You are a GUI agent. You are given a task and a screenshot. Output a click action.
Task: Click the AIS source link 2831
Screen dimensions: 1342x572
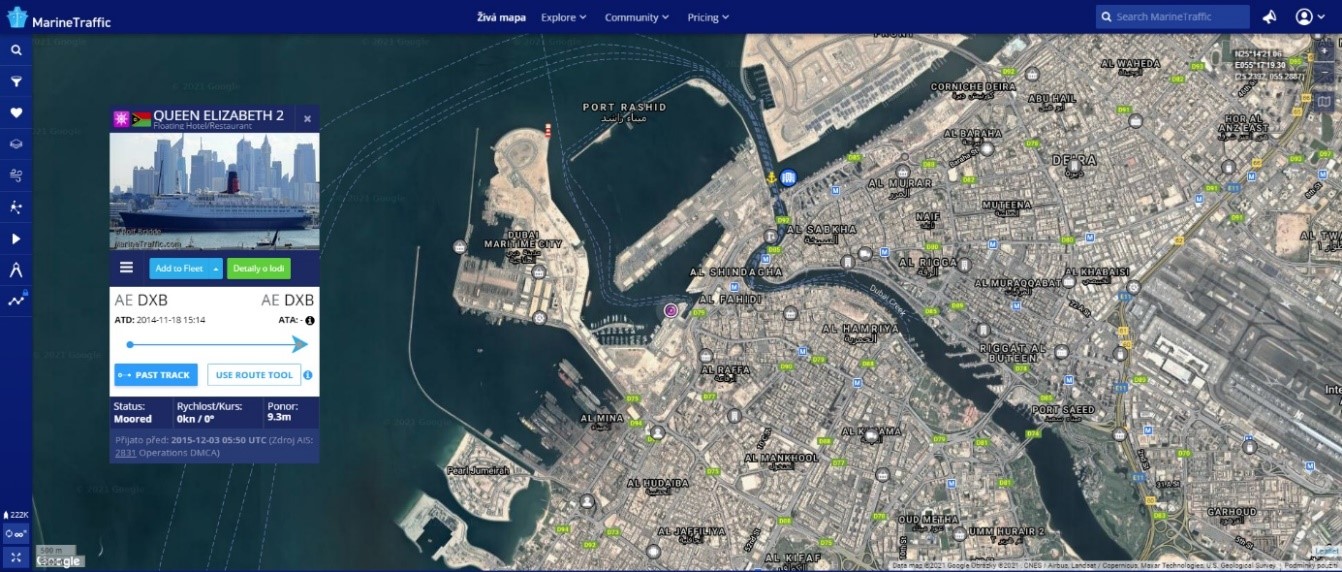(x=125, y=453)
